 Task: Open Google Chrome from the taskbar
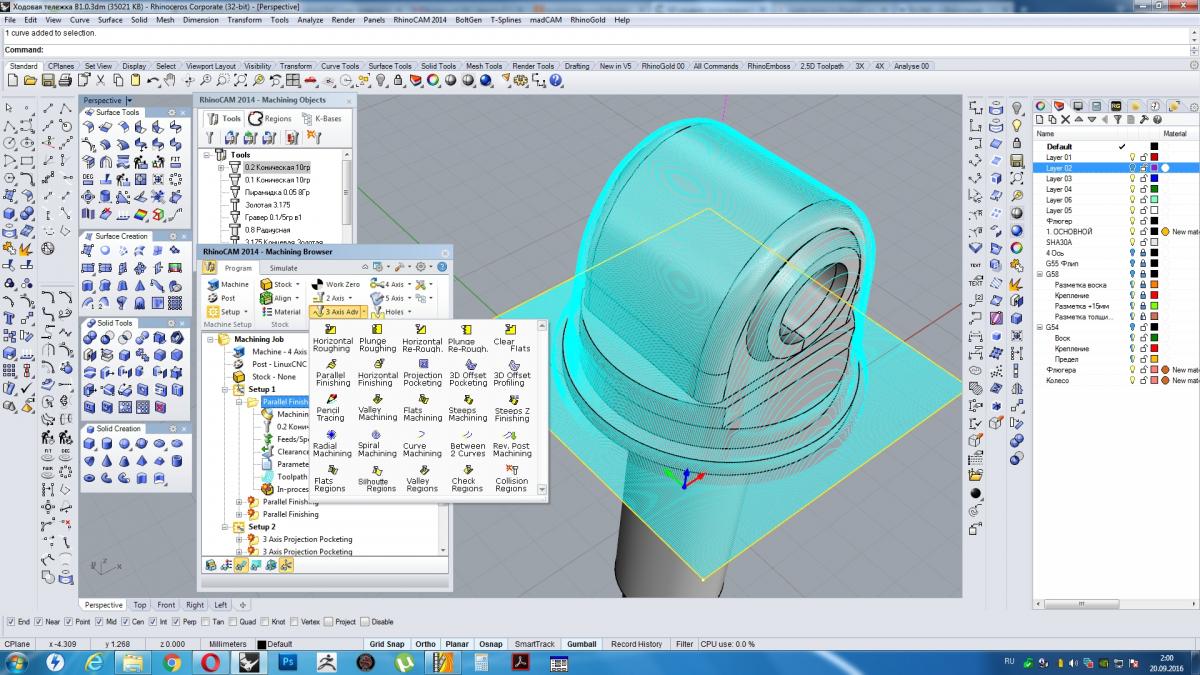point(172,662)
